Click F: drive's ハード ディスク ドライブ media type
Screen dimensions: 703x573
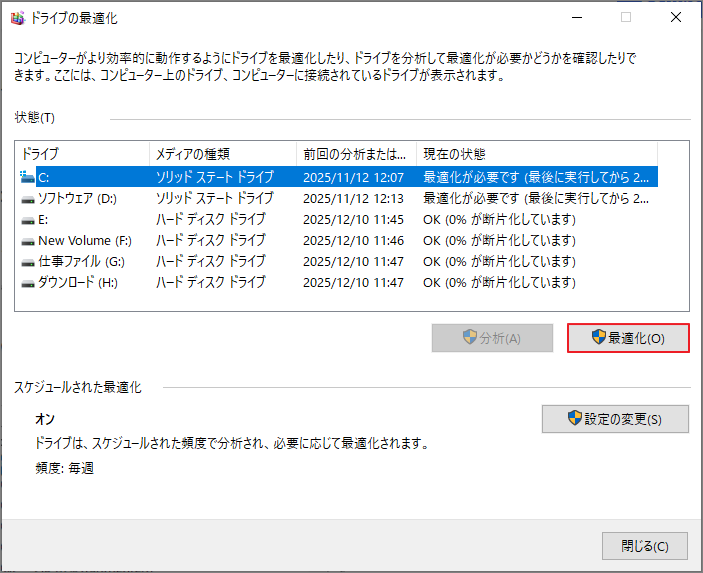coord(211,240)
